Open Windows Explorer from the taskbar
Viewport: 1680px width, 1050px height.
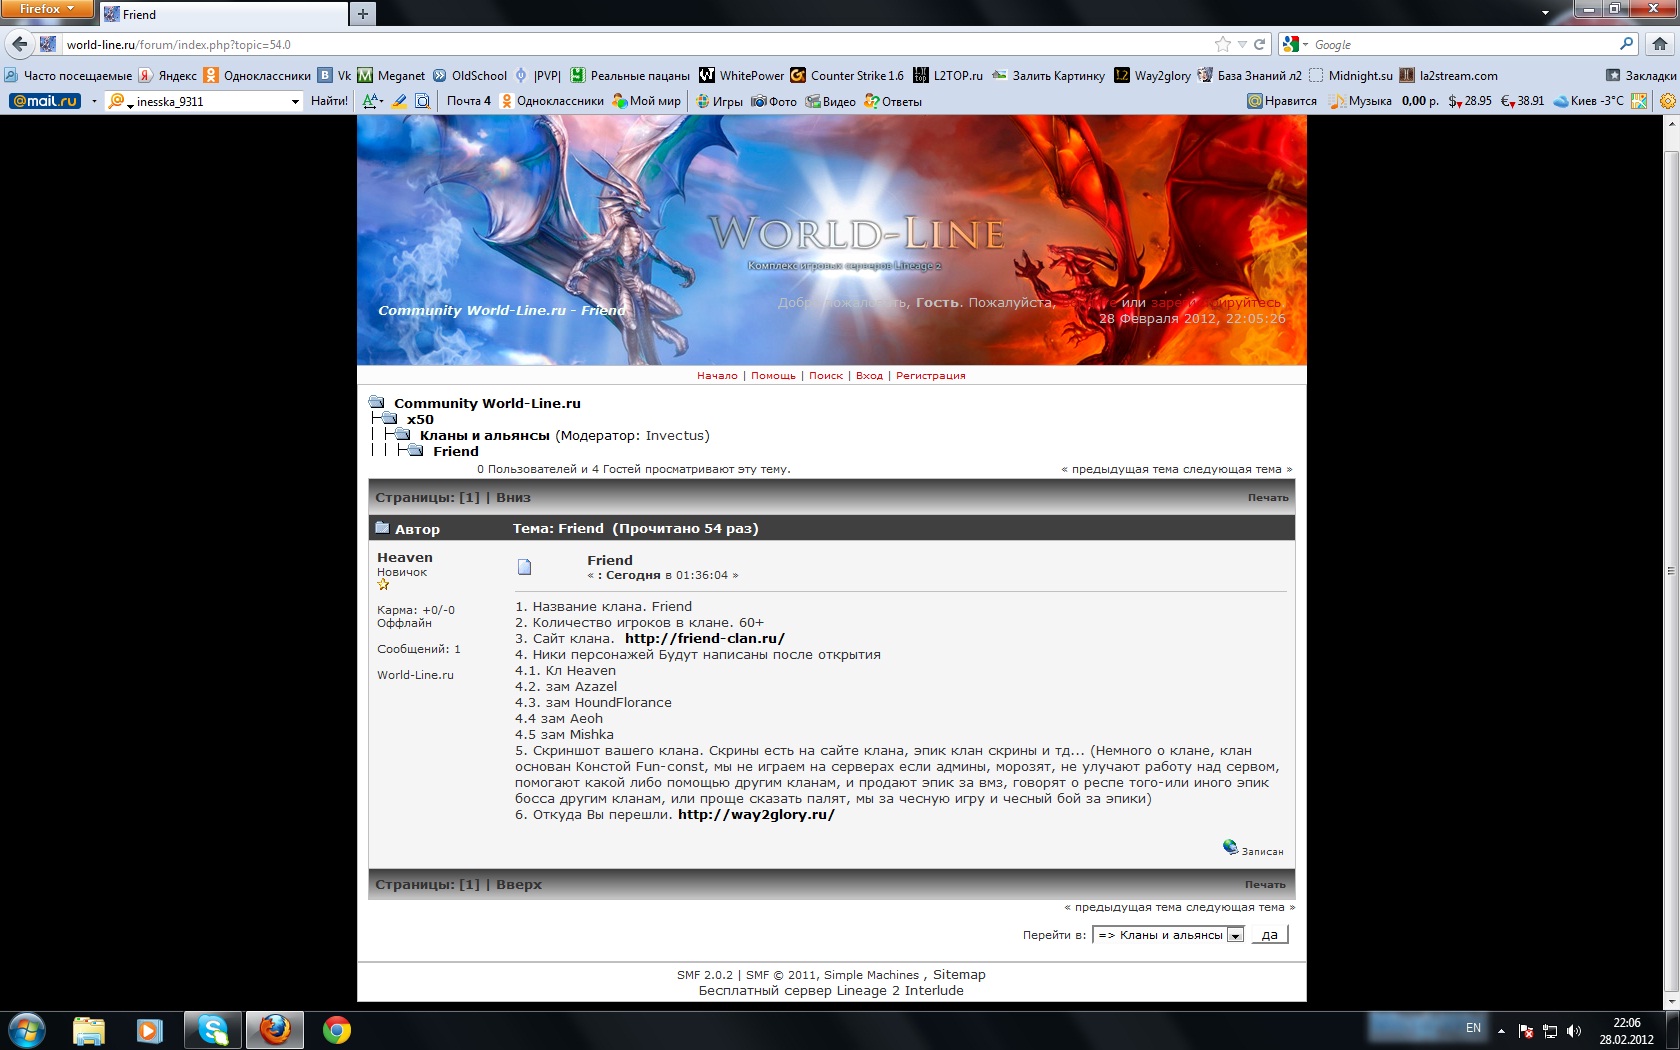pyautogui.click(x=89, y=1030)
